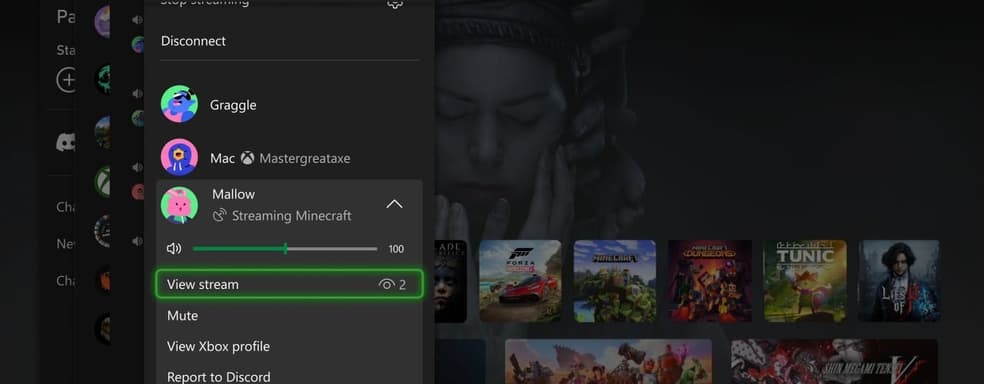The image size is (984, 384).
Task: Open the Tunic game tile
Action: pyautogui.click(x=805, y=281)
